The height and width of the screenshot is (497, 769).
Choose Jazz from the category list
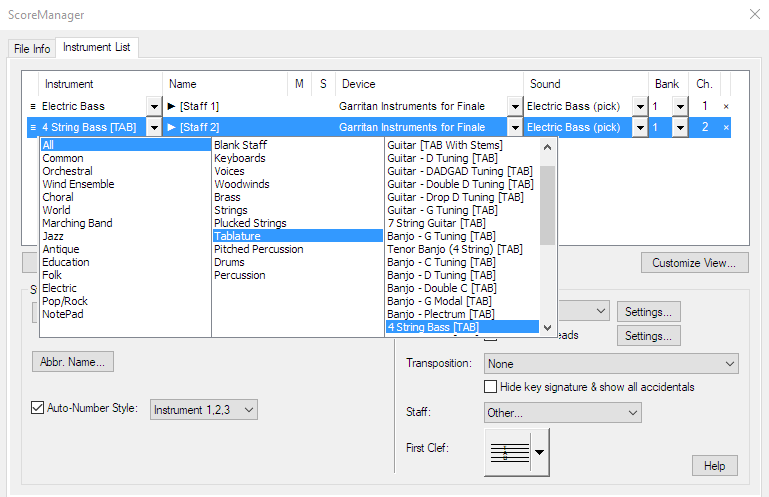[x=55, y=236]
